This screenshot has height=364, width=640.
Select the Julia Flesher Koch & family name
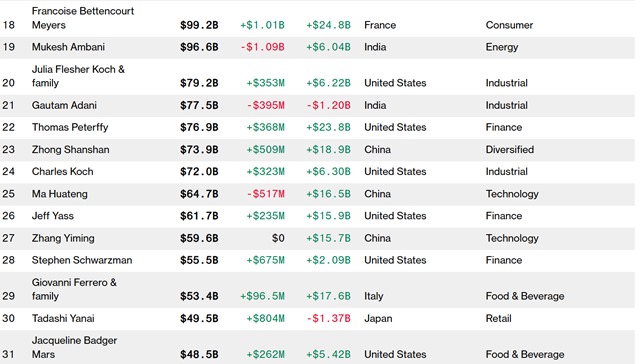click(x=78, y=76)
